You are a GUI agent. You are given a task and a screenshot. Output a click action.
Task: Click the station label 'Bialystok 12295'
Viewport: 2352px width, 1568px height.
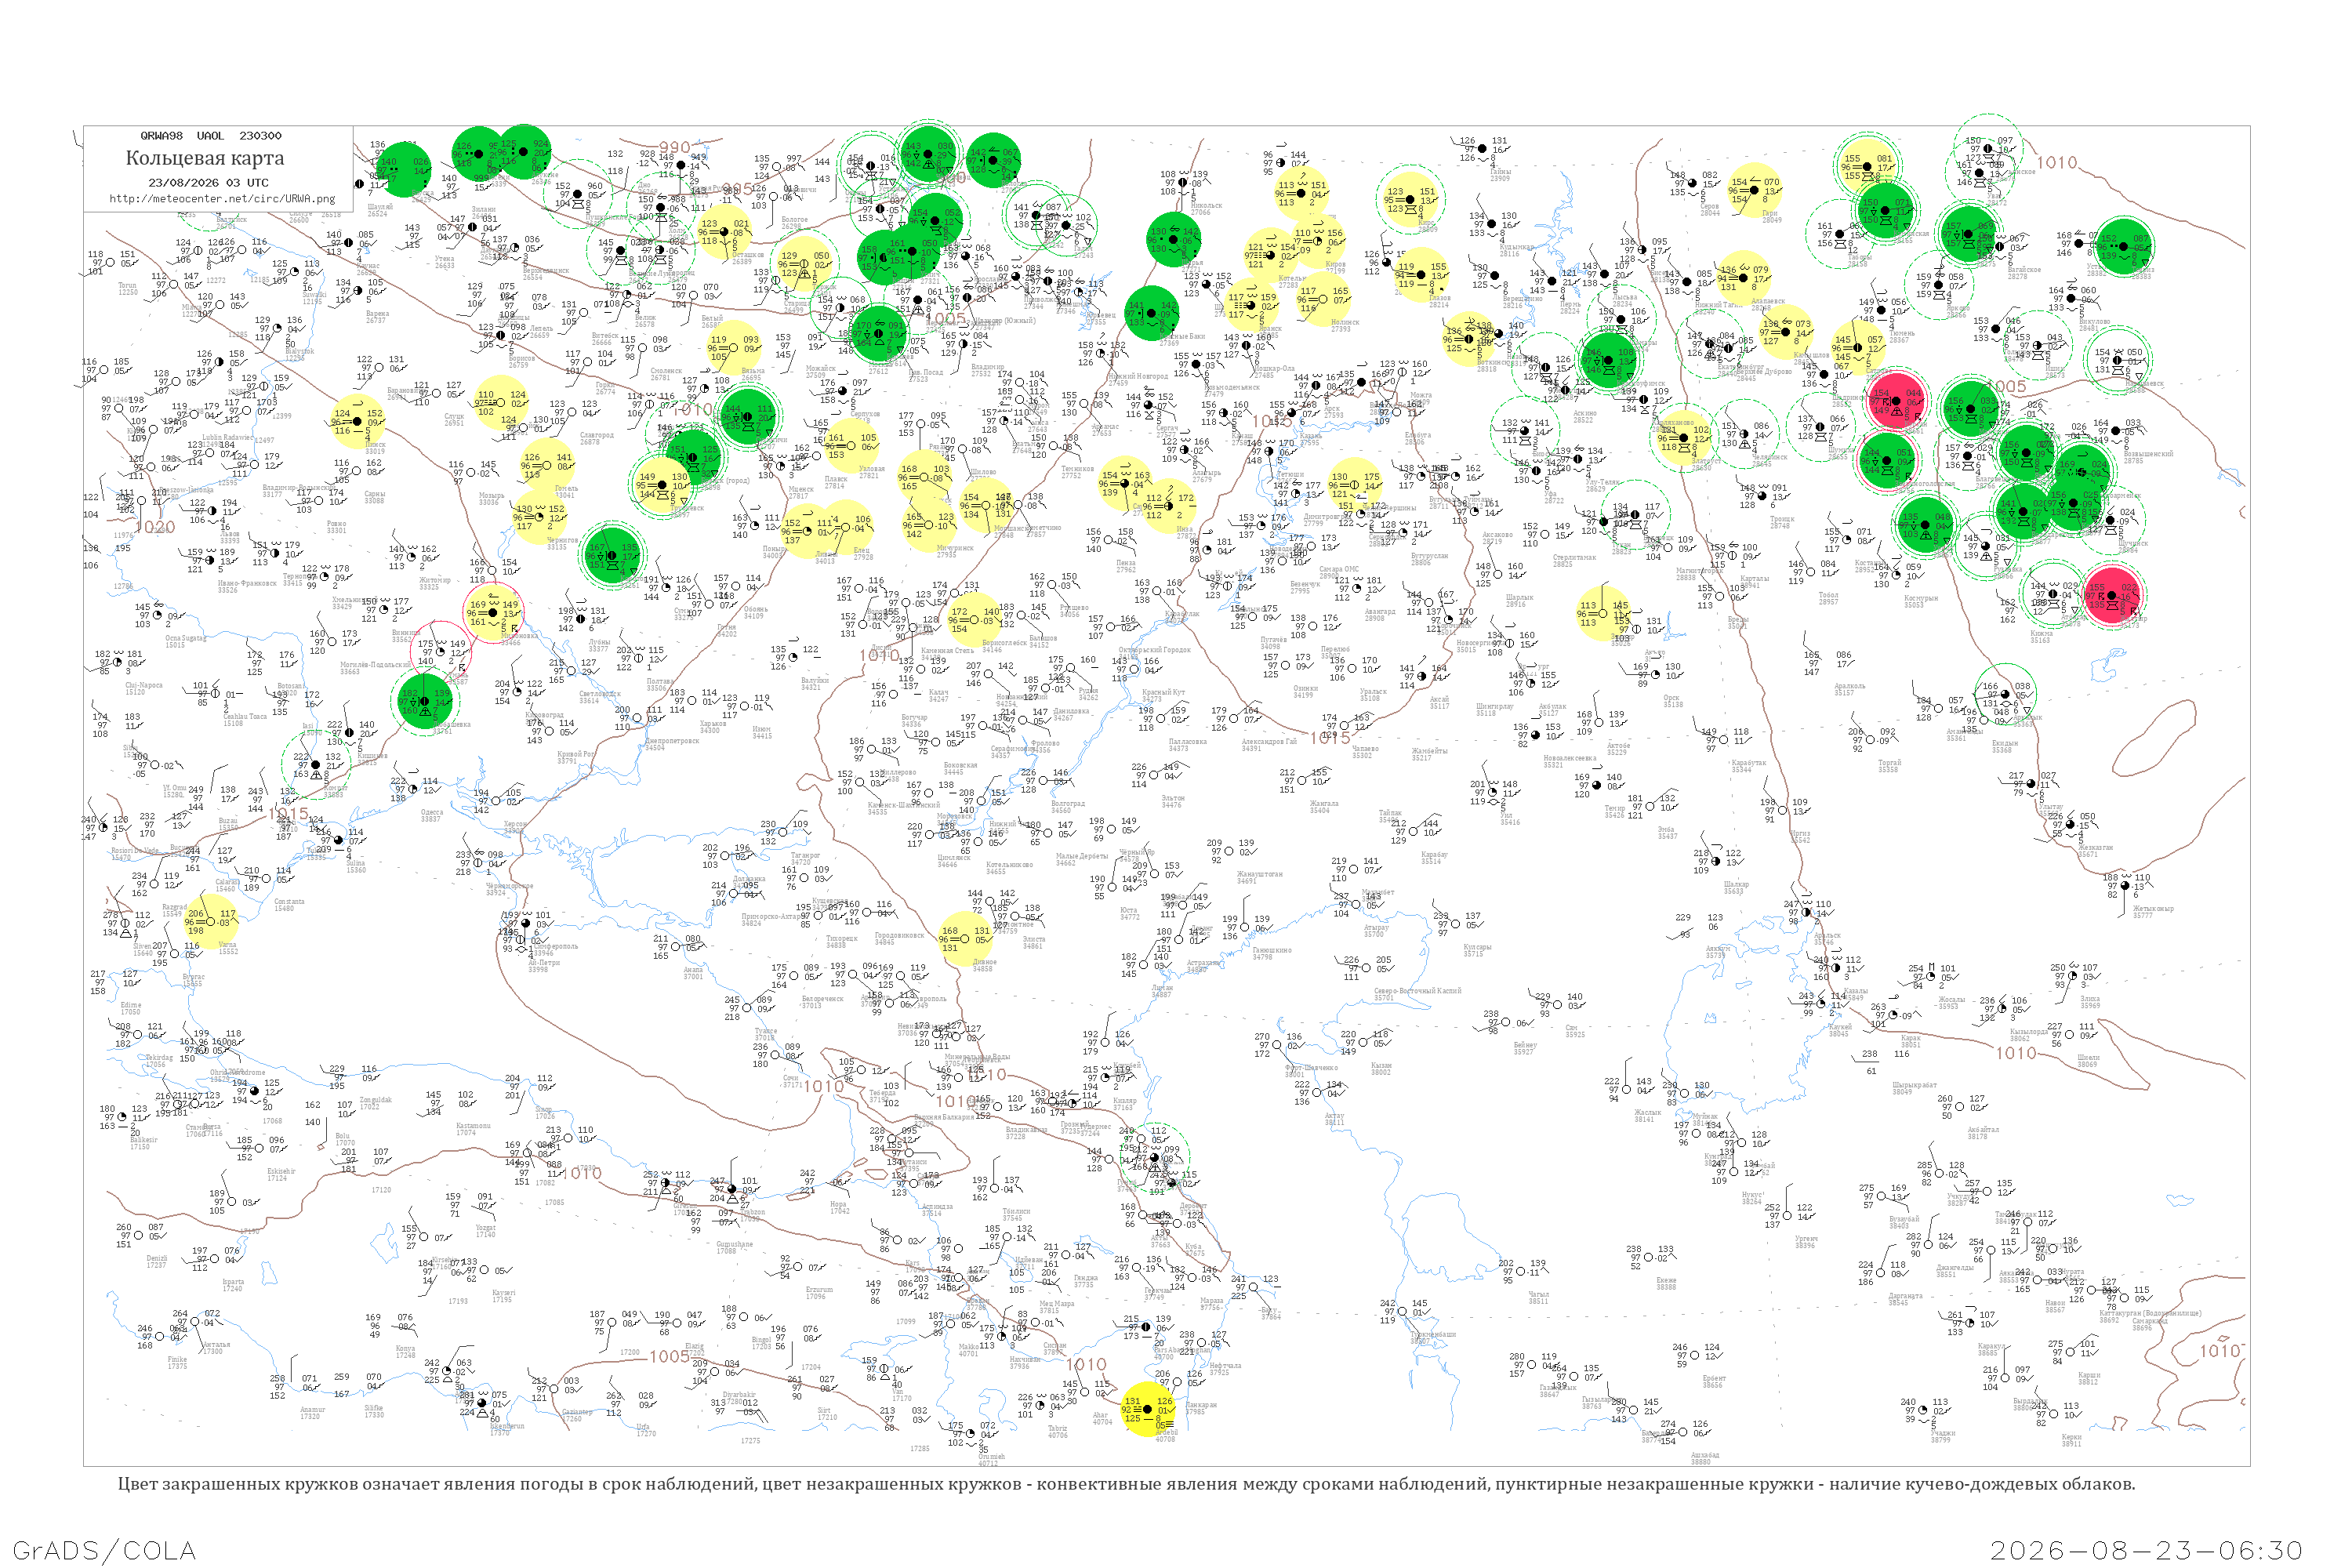(x=299, y=354)
